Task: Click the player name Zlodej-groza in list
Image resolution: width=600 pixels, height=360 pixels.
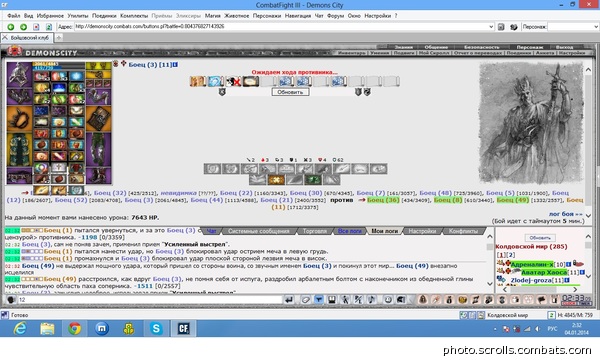Action: click(531, 280)
